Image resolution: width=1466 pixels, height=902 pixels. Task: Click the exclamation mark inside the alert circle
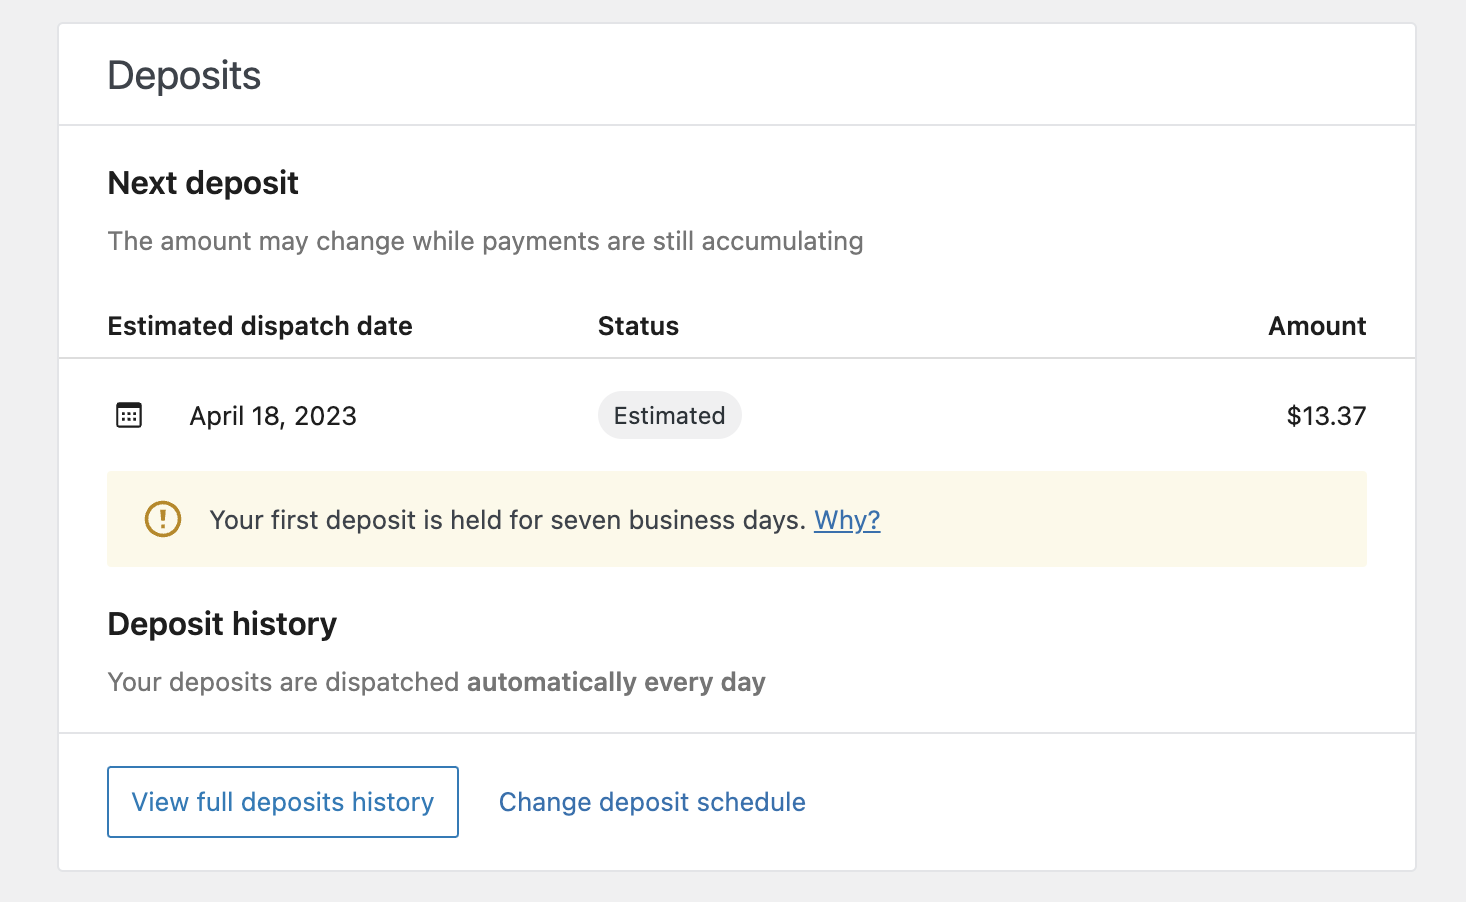(162, 519)
